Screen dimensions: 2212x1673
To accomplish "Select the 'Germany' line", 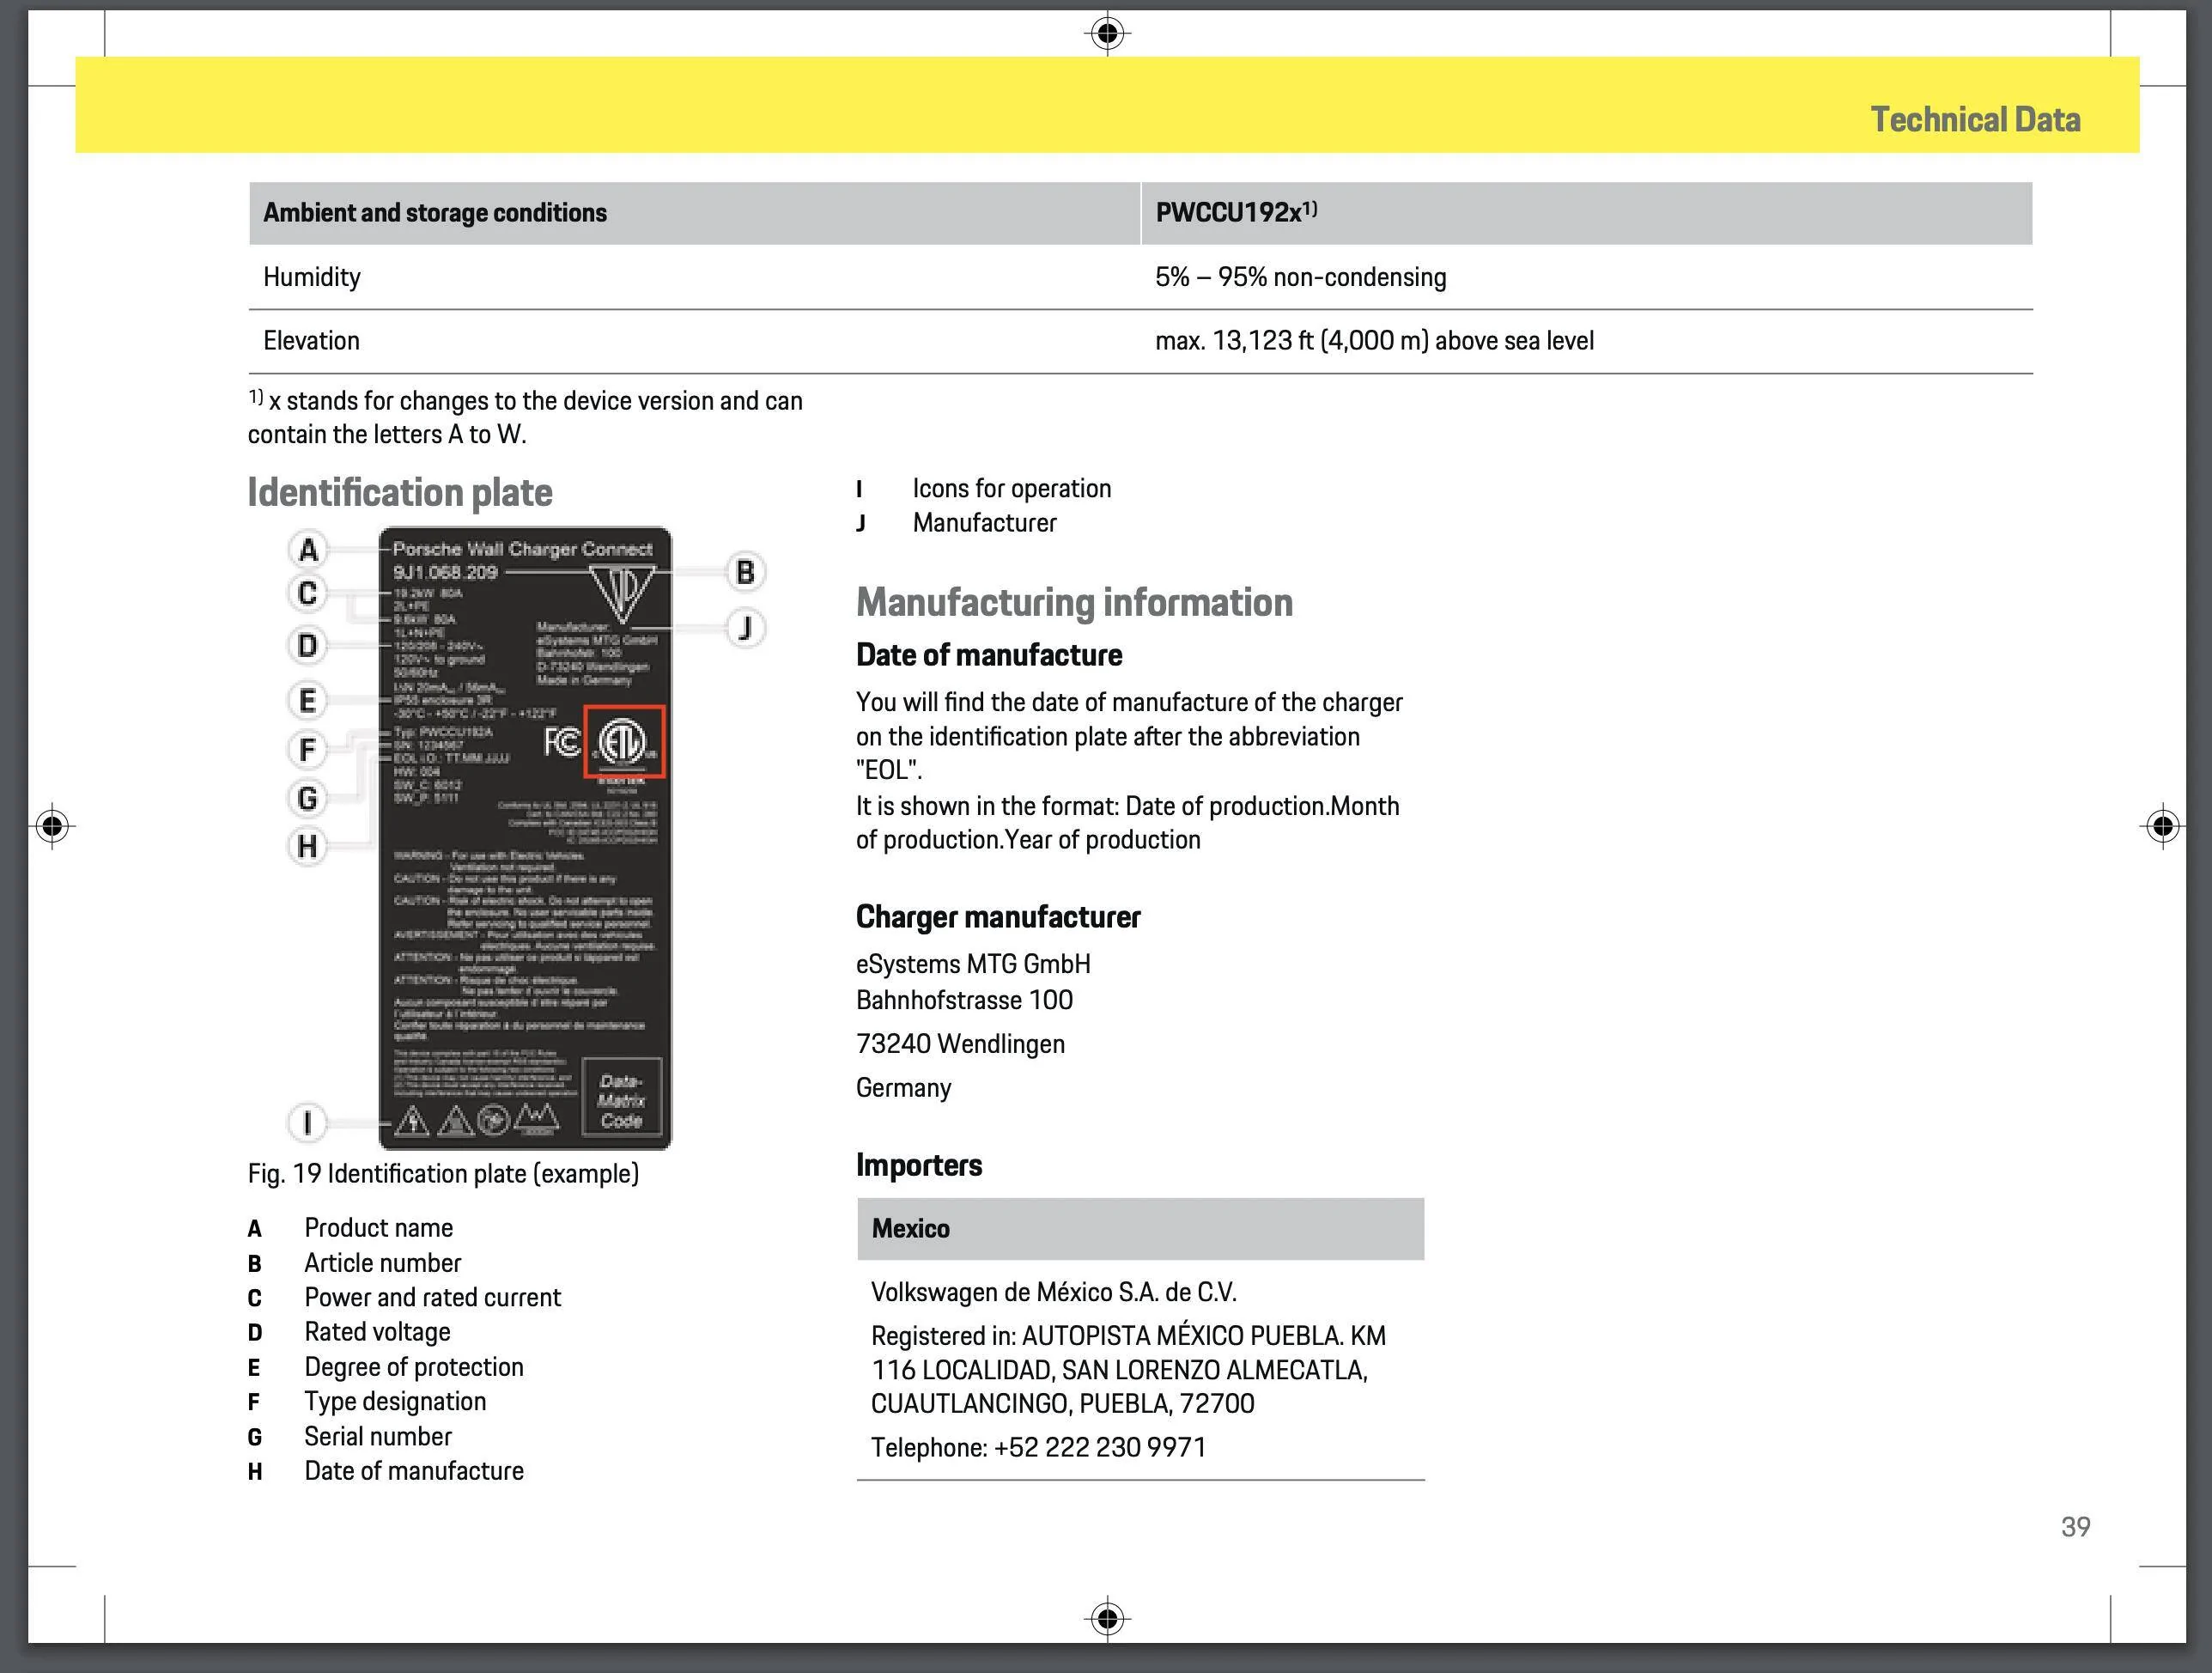I will click(904, 1088).
